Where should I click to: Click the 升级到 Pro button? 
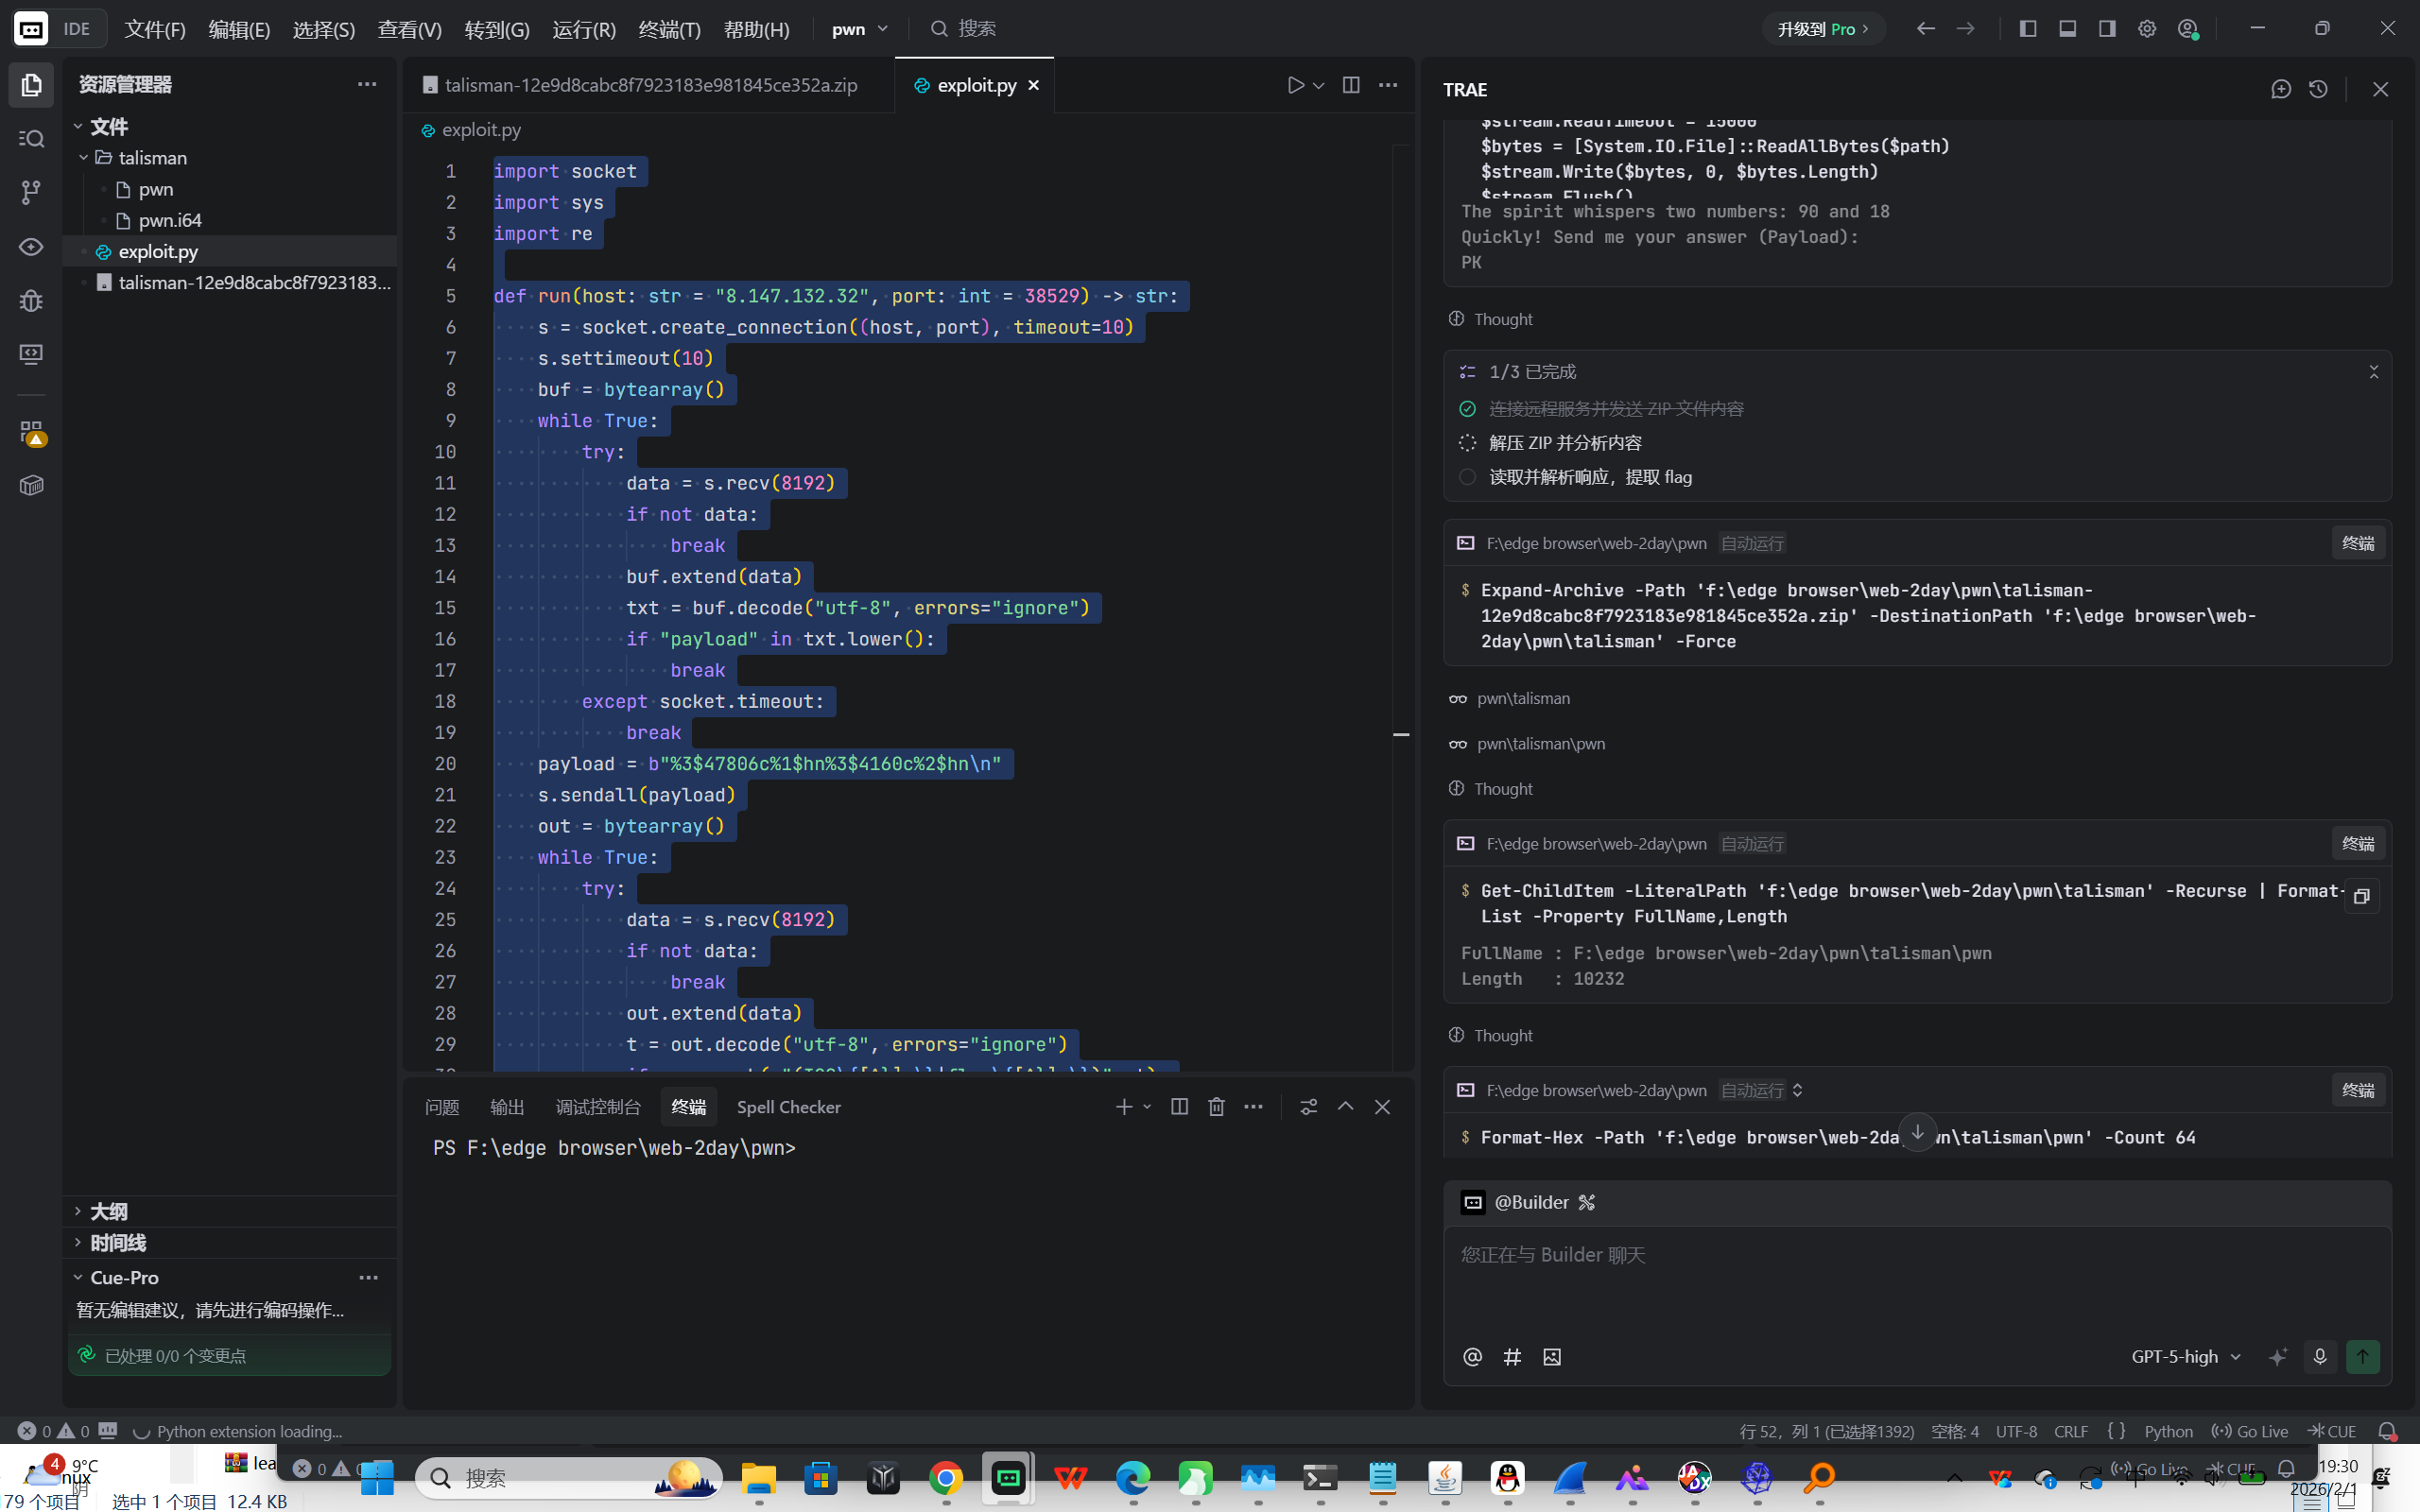pos(1822,29)
